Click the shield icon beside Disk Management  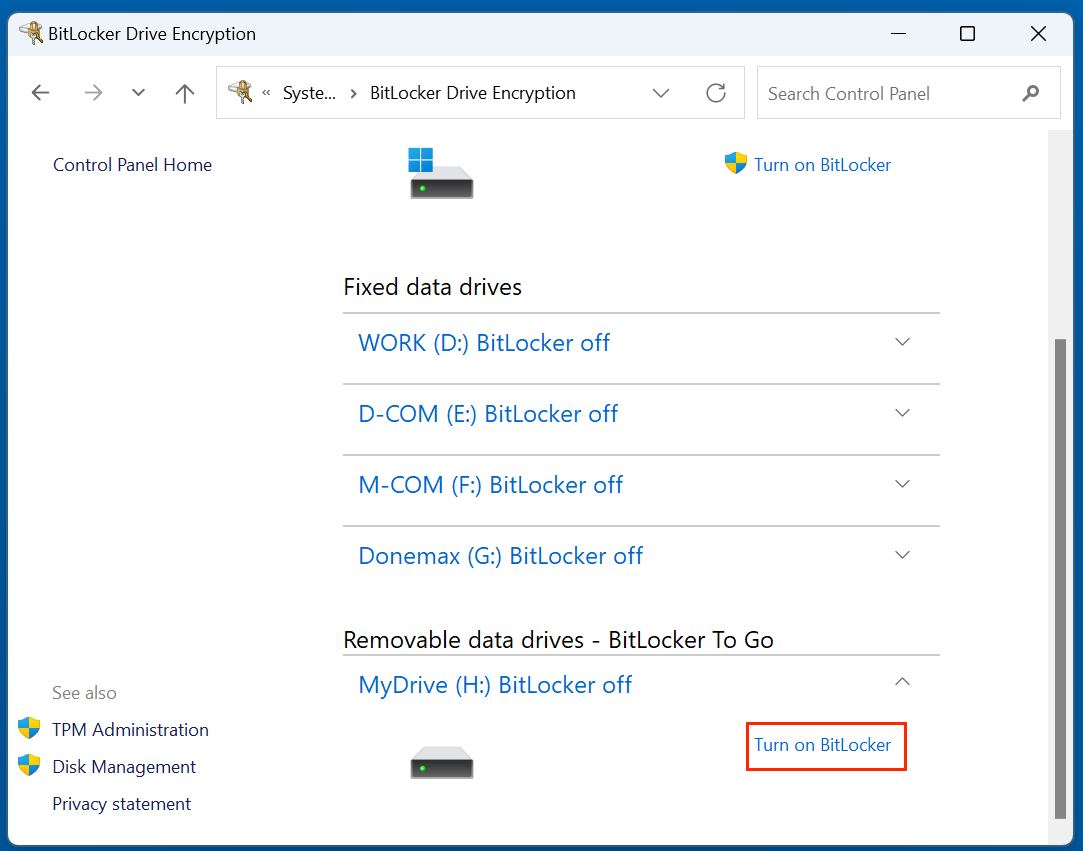point(30,766)
